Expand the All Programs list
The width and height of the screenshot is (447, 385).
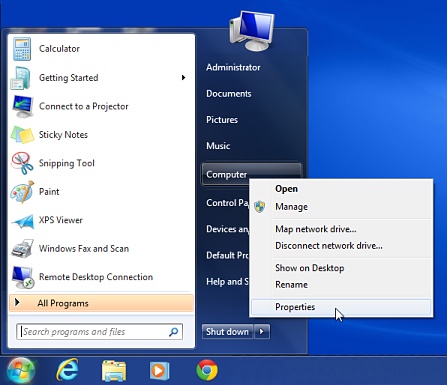pos(101,303)
